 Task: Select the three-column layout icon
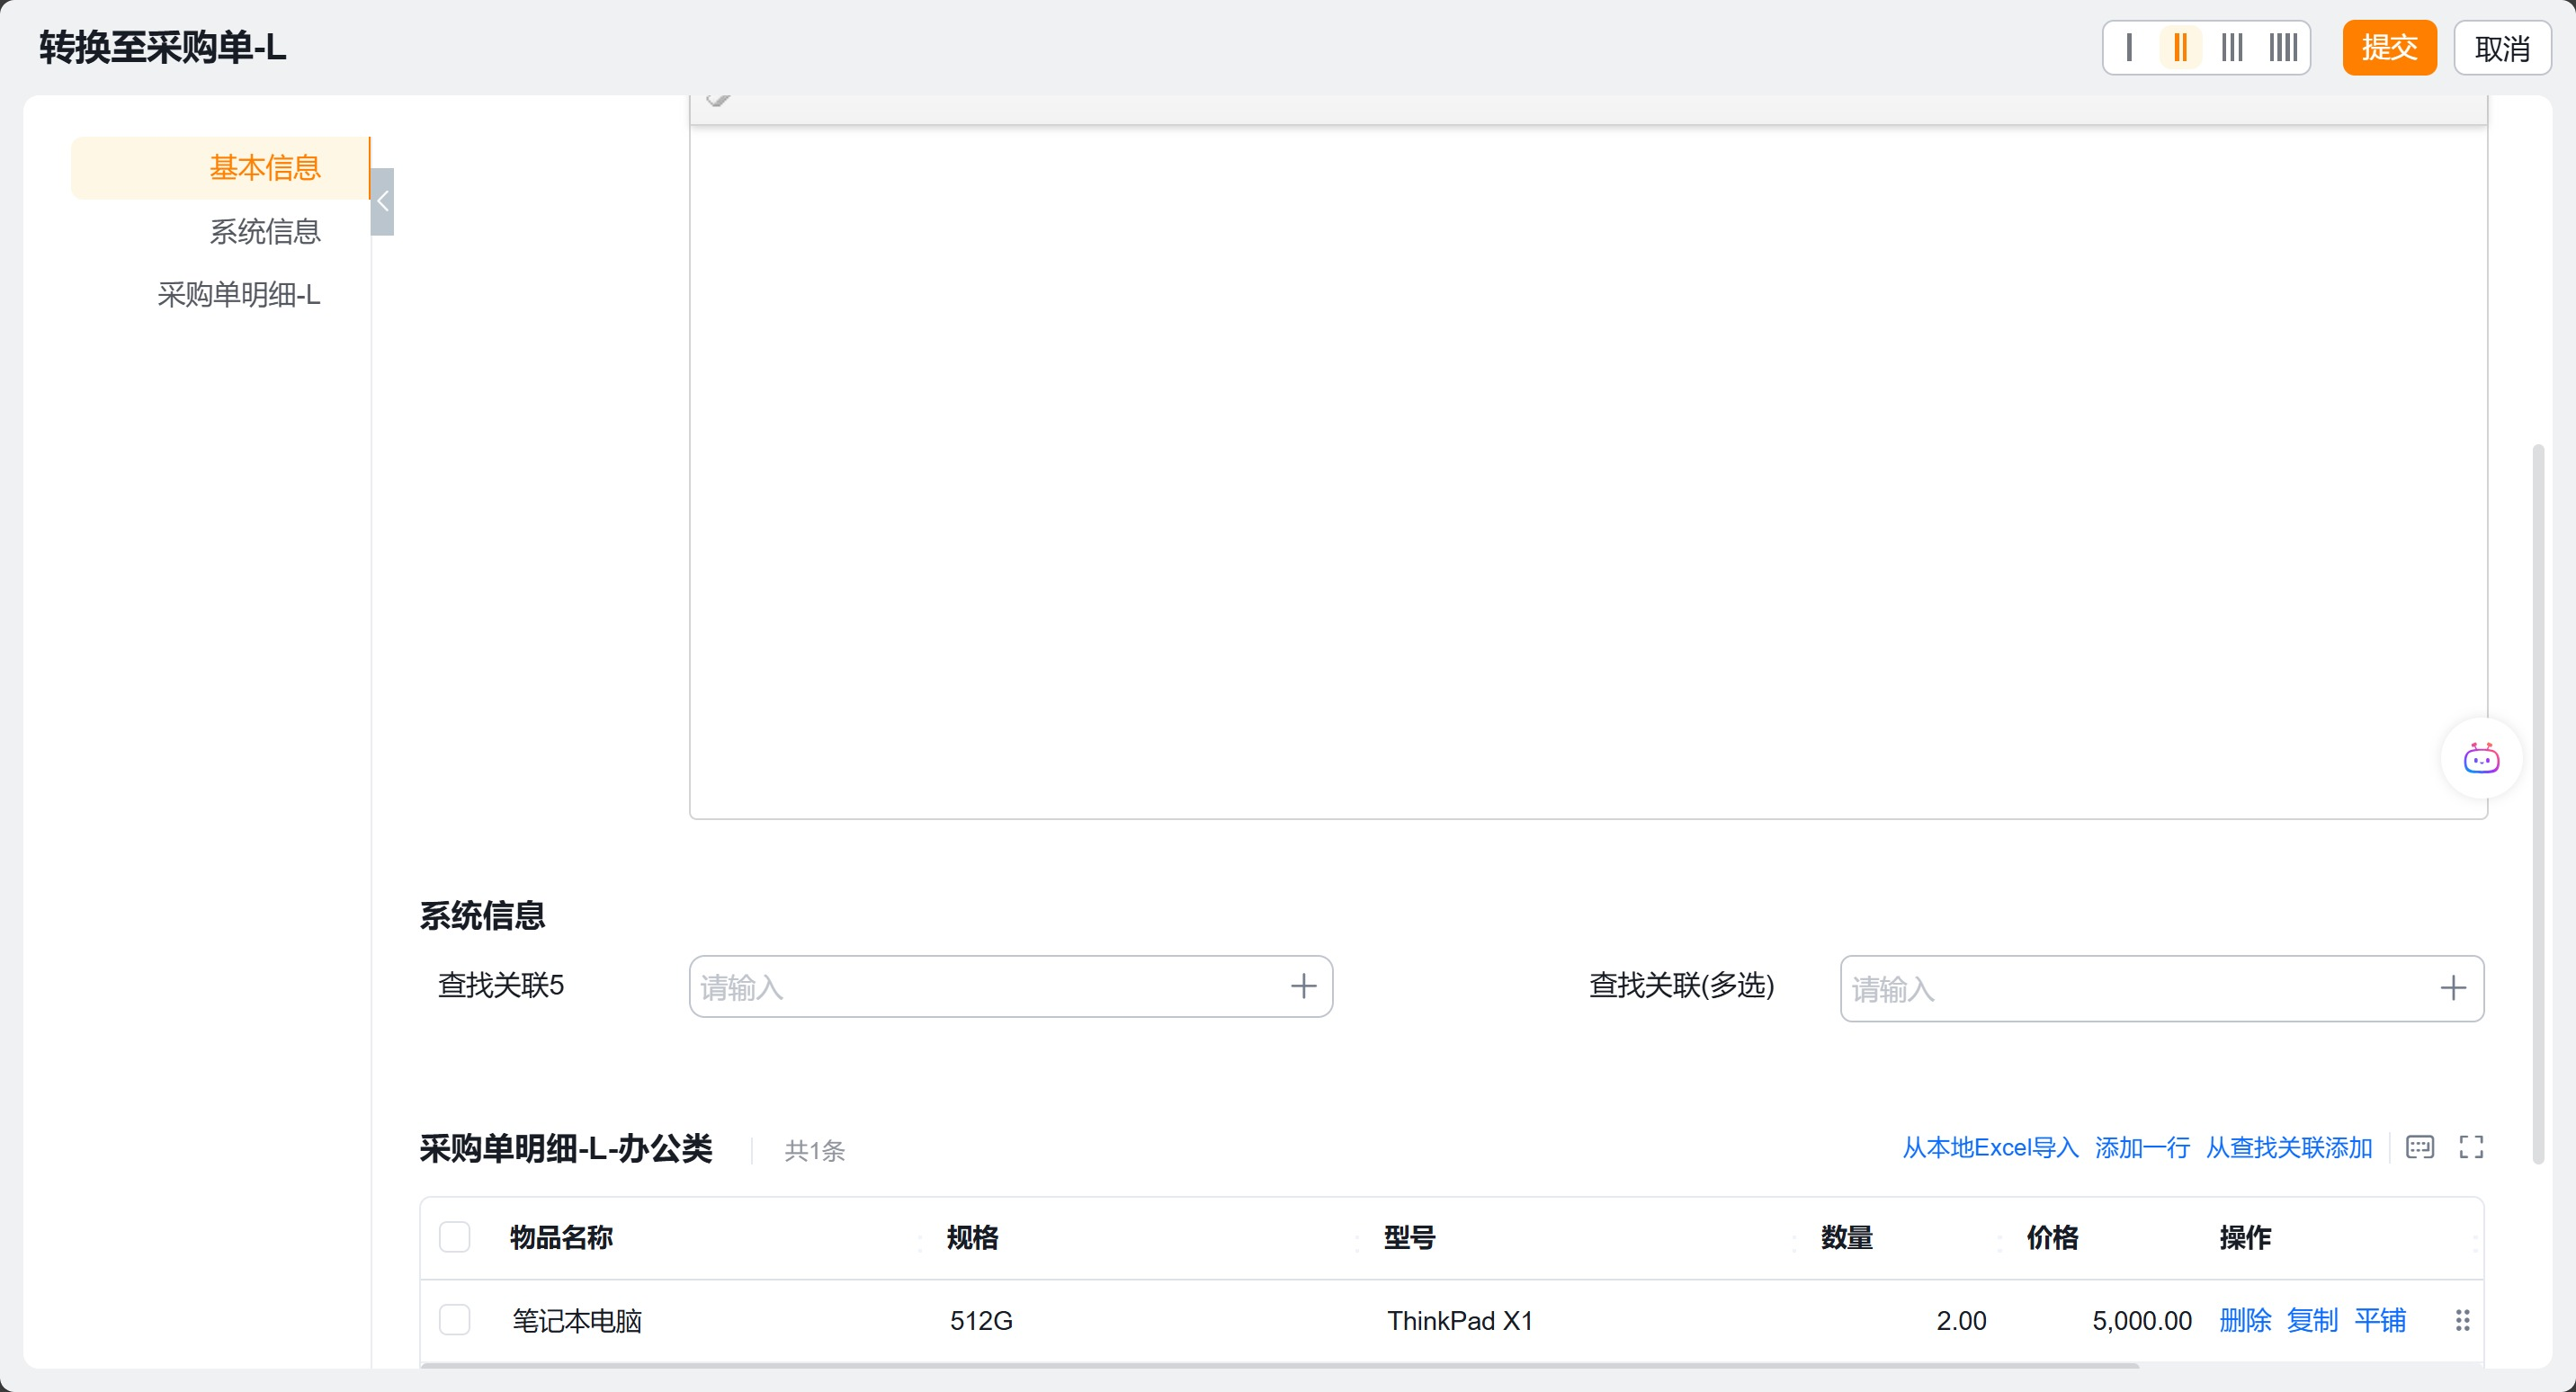(x=2232, y=47)
